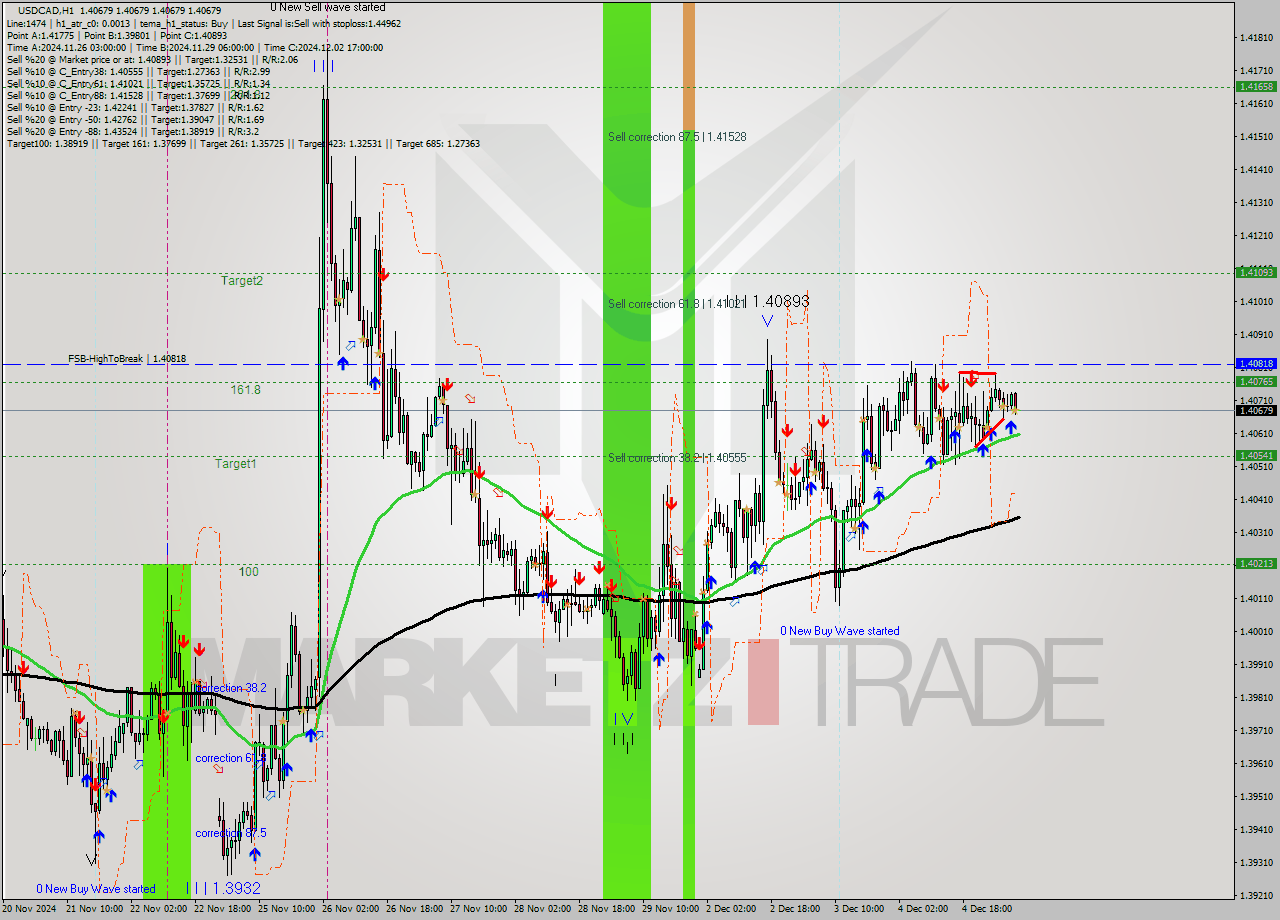Screen dimensions: 1280x920
Task: Click the '| | | 1.3932' low point label
Action: [x=224, y=888]
